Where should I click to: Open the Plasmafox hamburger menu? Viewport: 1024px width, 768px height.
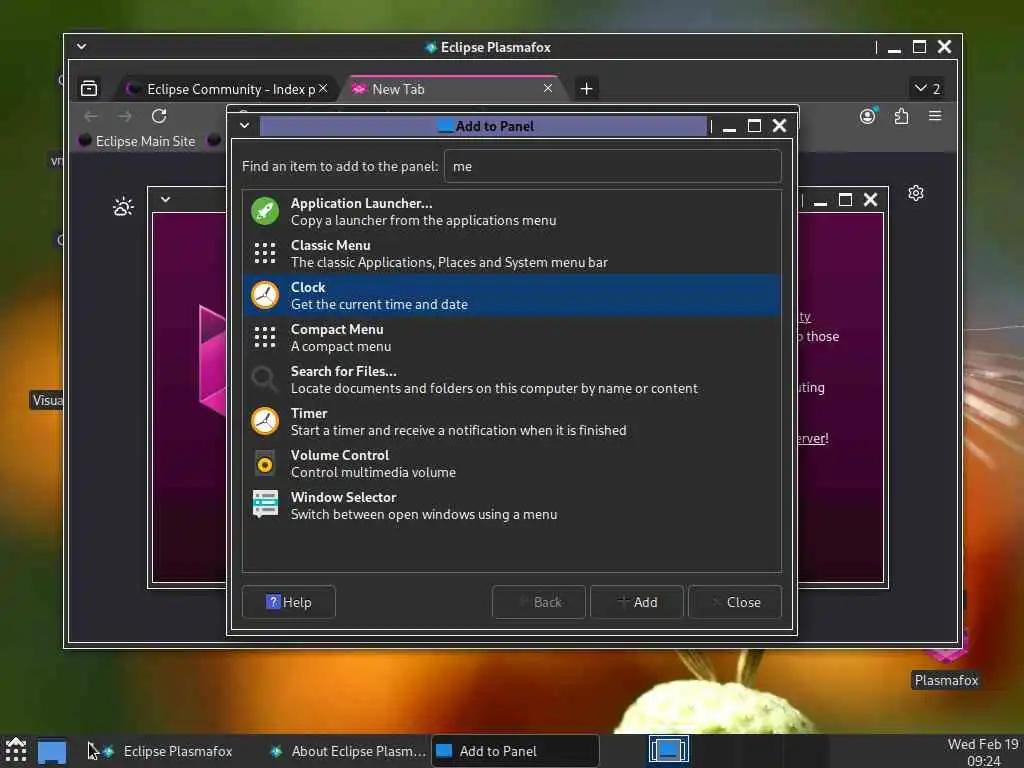coord(935,116)
